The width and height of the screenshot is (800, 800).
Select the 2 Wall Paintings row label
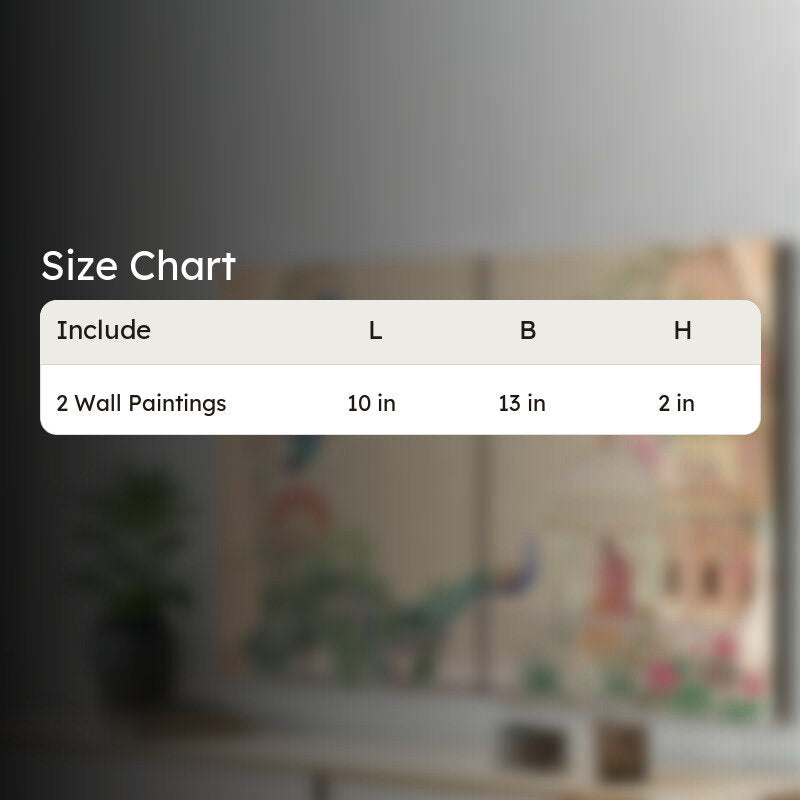141,403
